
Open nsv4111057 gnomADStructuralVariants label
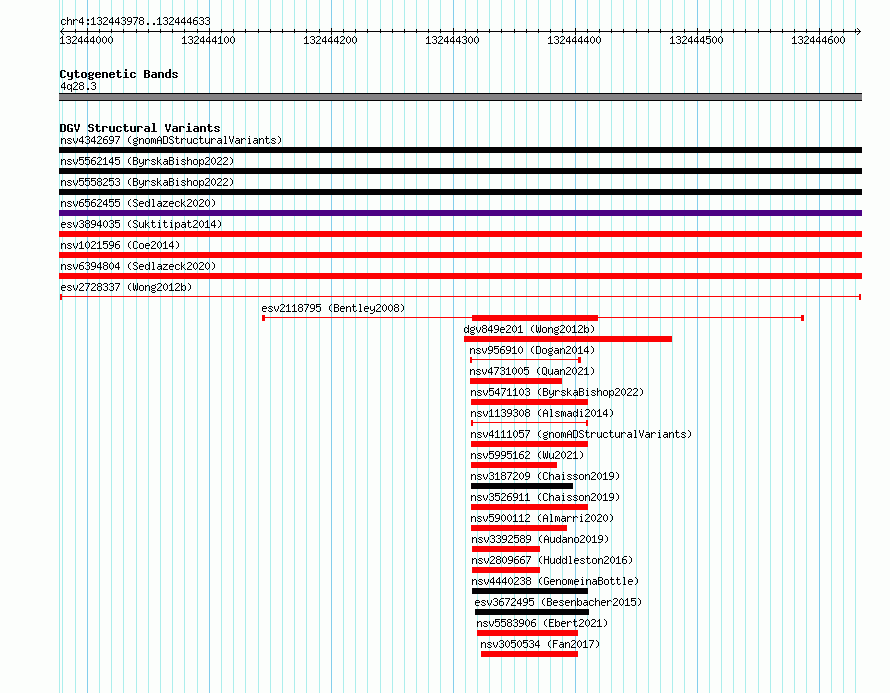click(581, 434)
